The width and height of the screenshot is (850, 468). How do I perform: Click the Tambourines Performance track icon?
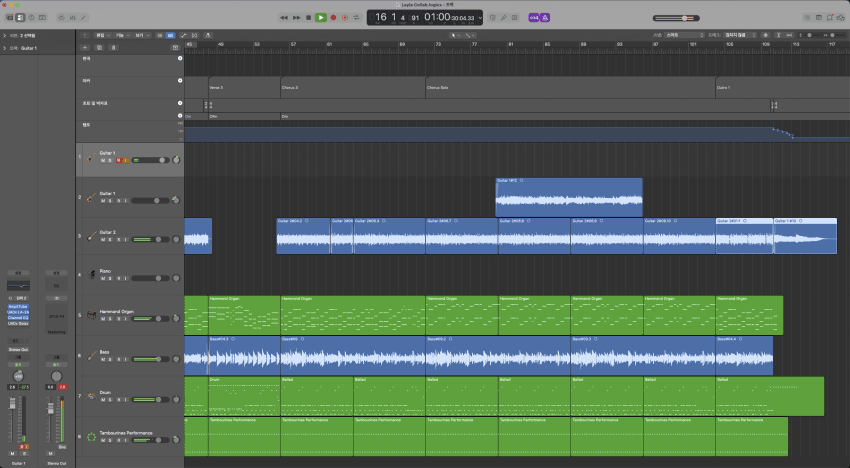pos(91,436)
